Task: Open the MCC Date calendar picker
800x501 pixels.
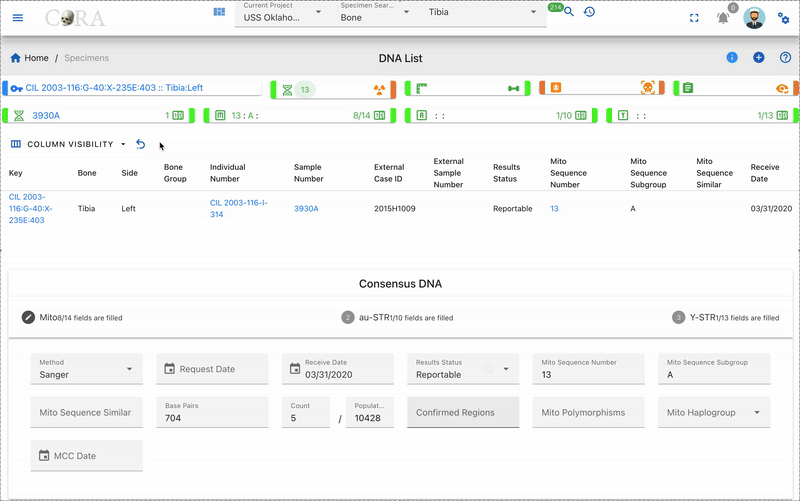Action: (x=44, y=455)
